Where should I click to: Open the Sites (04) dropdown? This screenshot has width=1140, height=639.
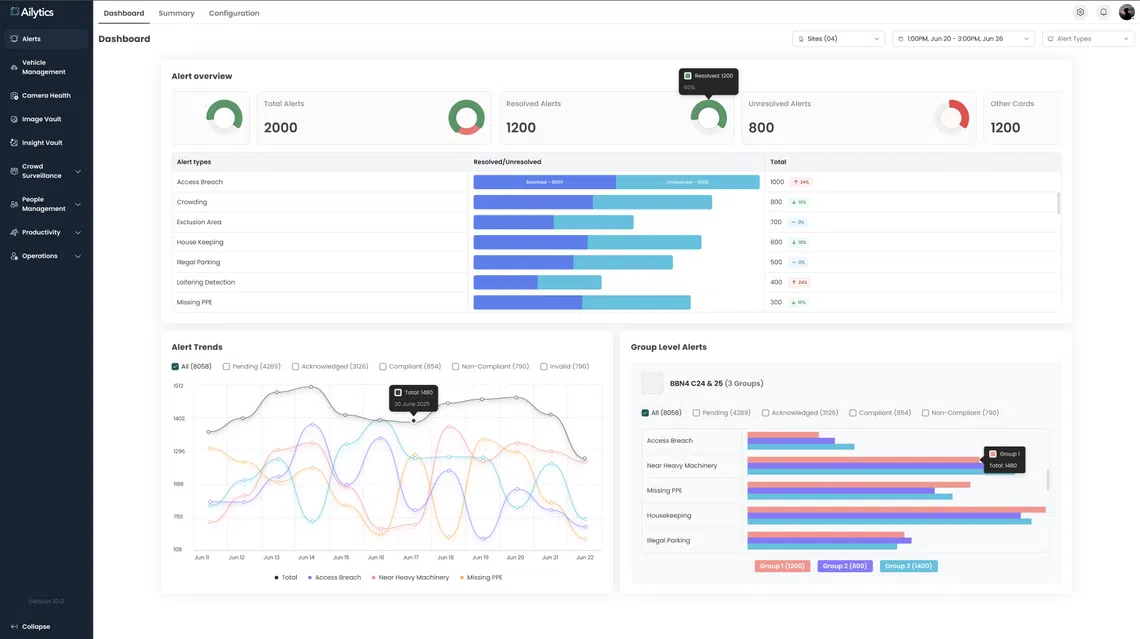tap(838, 39)
